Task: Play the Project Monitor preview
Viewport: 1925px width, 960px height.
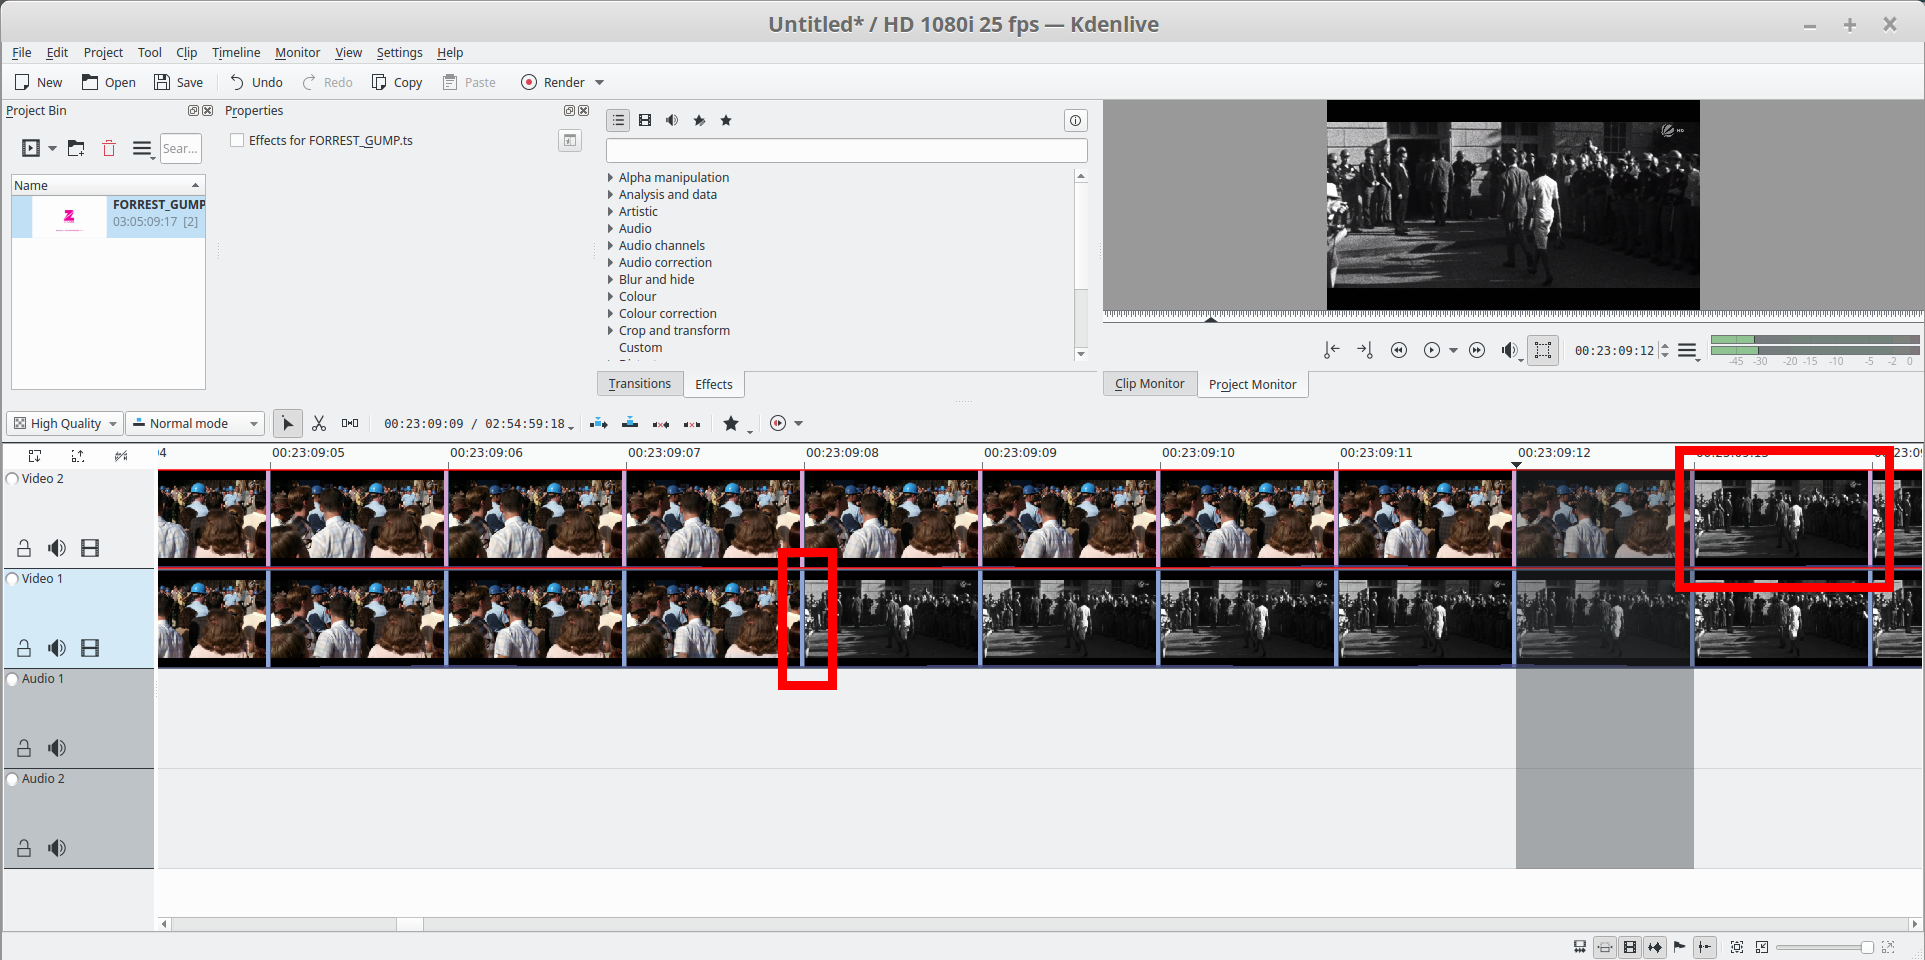Action: coord(1432,350)
